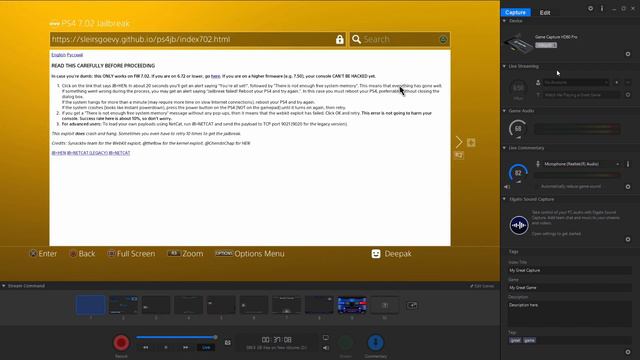Click the browser add window plus icon

click(471, 142)
